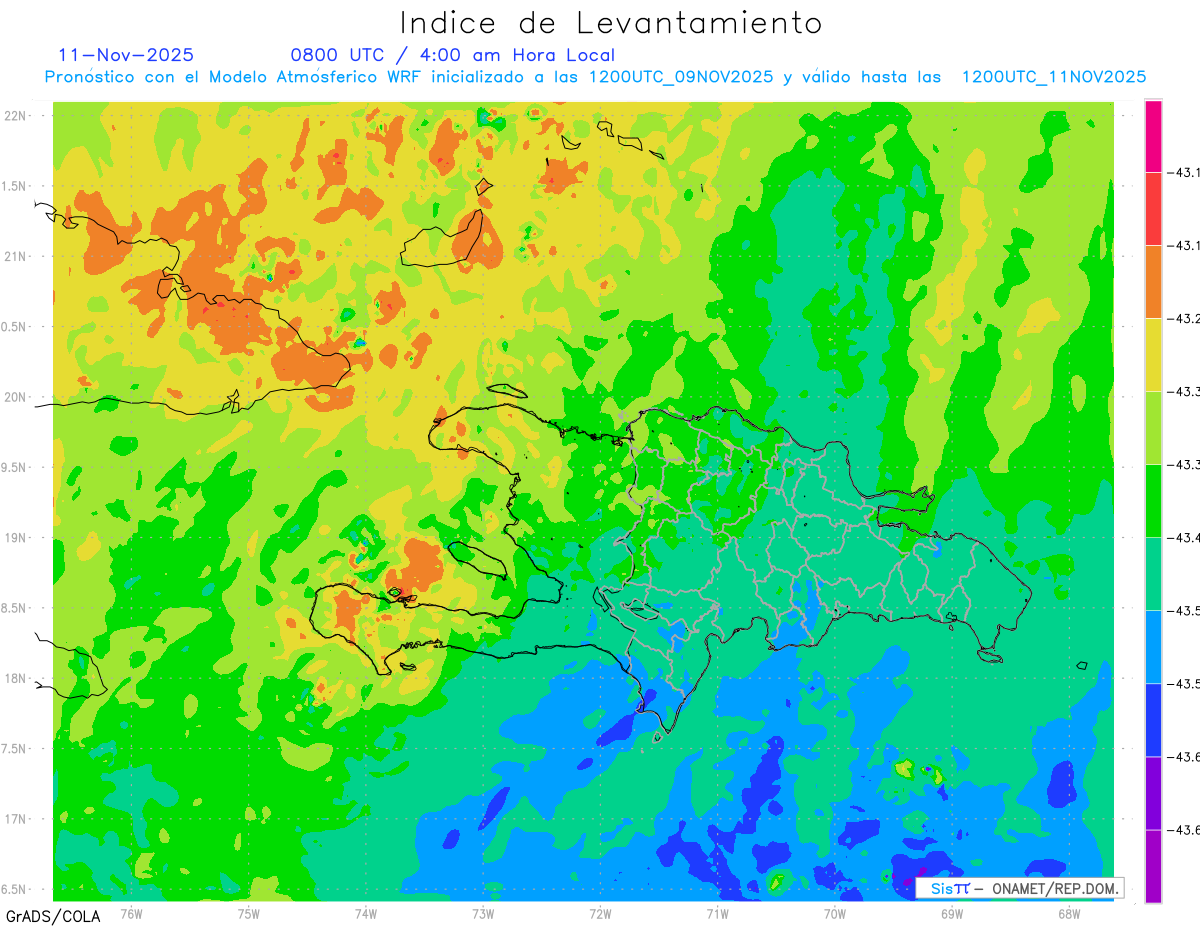This screenshot has height=927, width=1200.
Task: Click '0800 UTC / 4:00 am Hora Local'
Action: pos(452,56)
